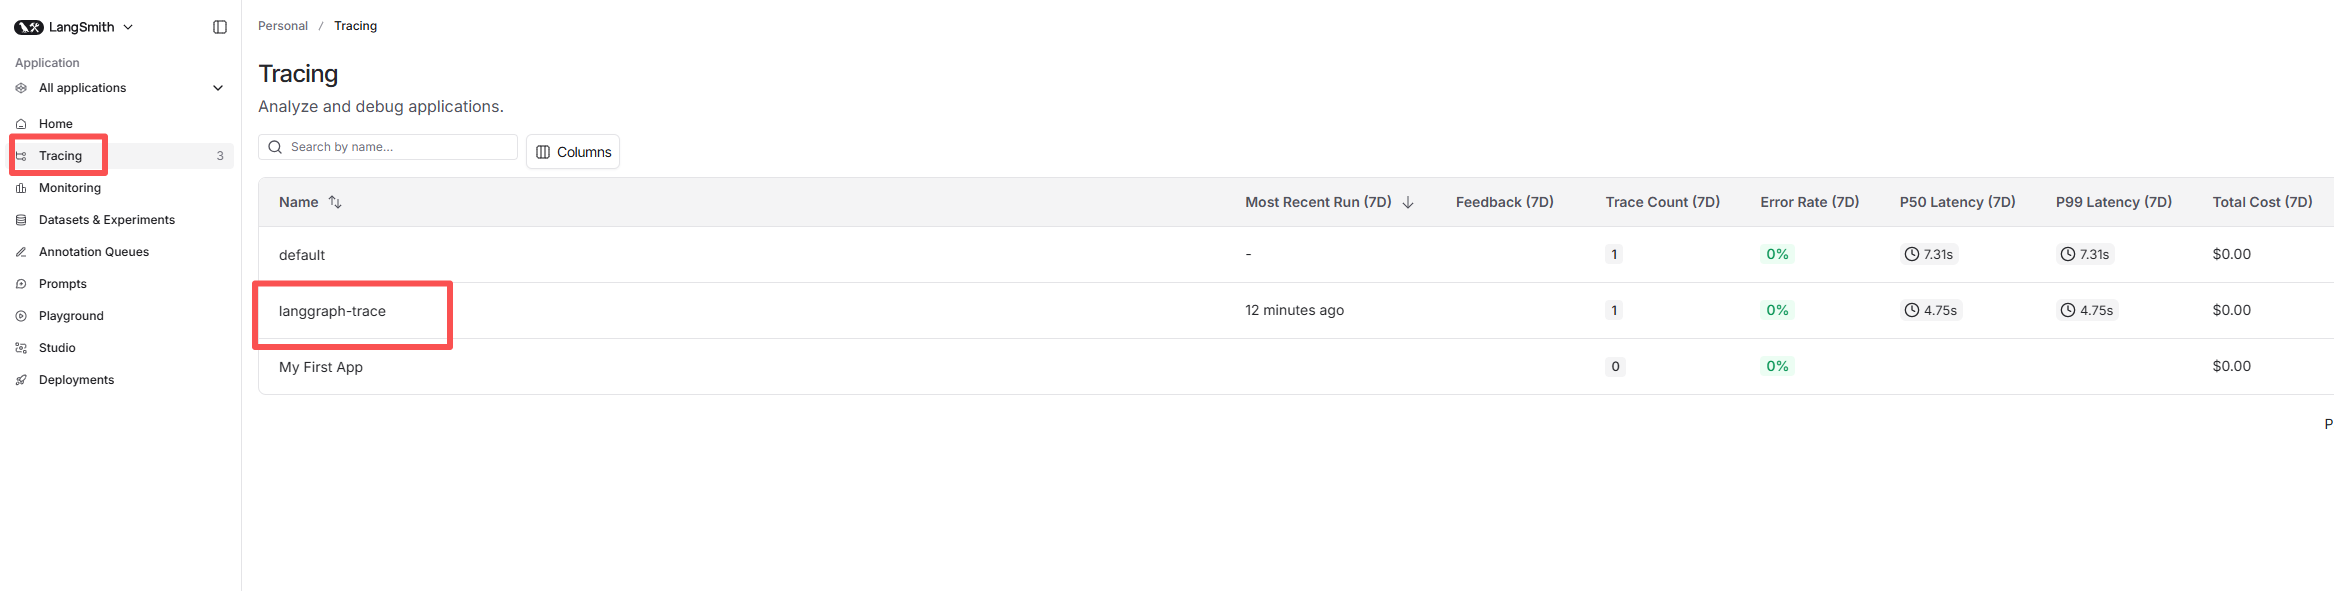Click the Studio icon in sidebar
This screenshot has width=2334, height=591.
pyautogui.click(x=21, y=348)
